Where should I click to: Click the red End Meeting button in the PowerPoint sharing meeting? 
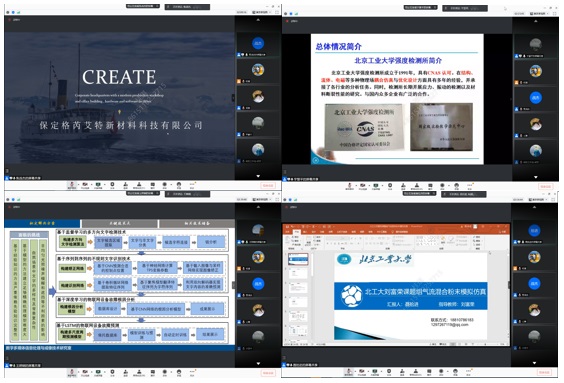point(545,372)
